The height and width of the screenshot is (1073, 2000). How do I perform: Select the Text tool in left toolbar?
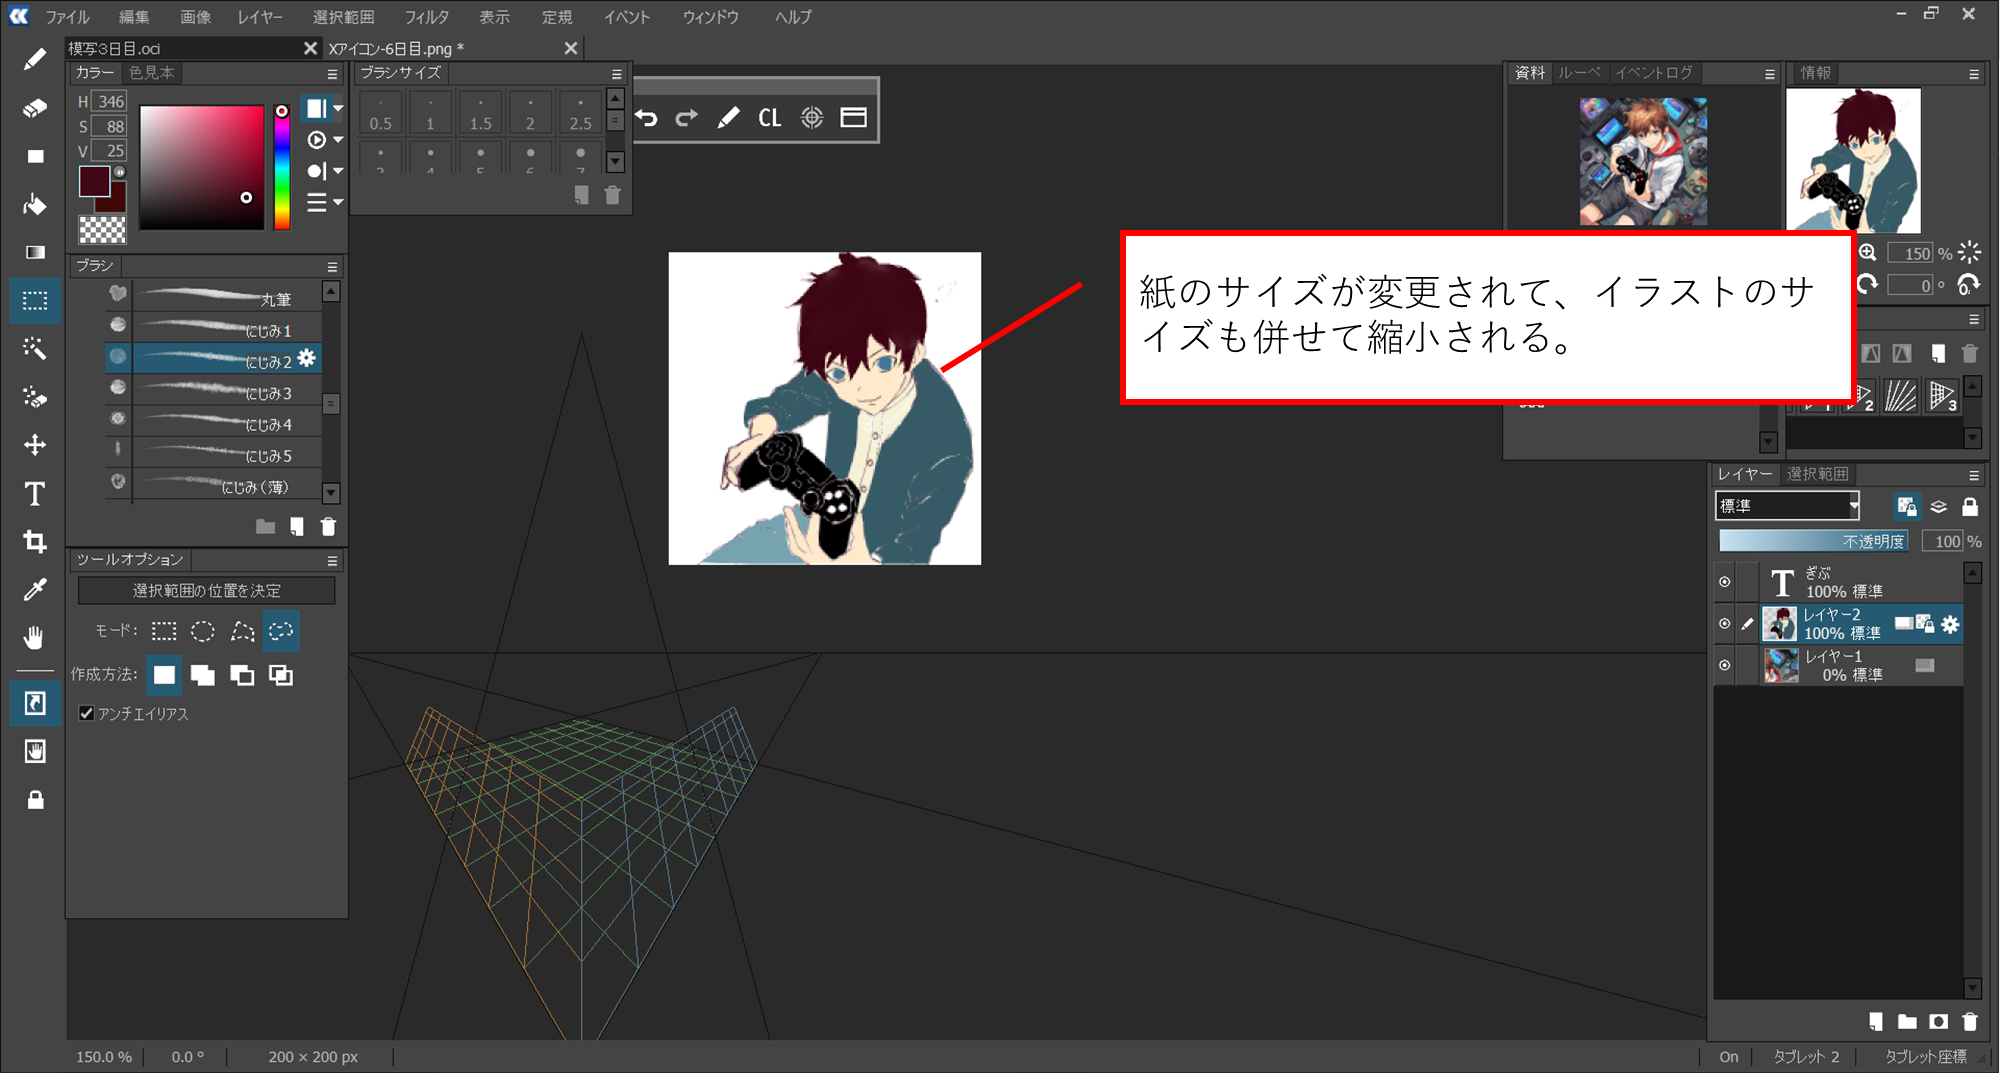point(35,494)
